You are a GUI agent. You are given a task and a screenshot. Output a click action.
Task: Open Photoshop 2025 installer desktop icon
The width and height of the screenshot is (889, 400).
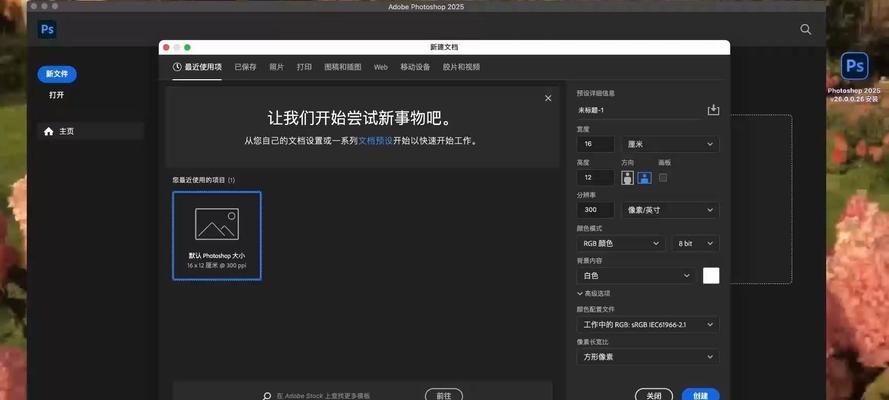point(854,66)
